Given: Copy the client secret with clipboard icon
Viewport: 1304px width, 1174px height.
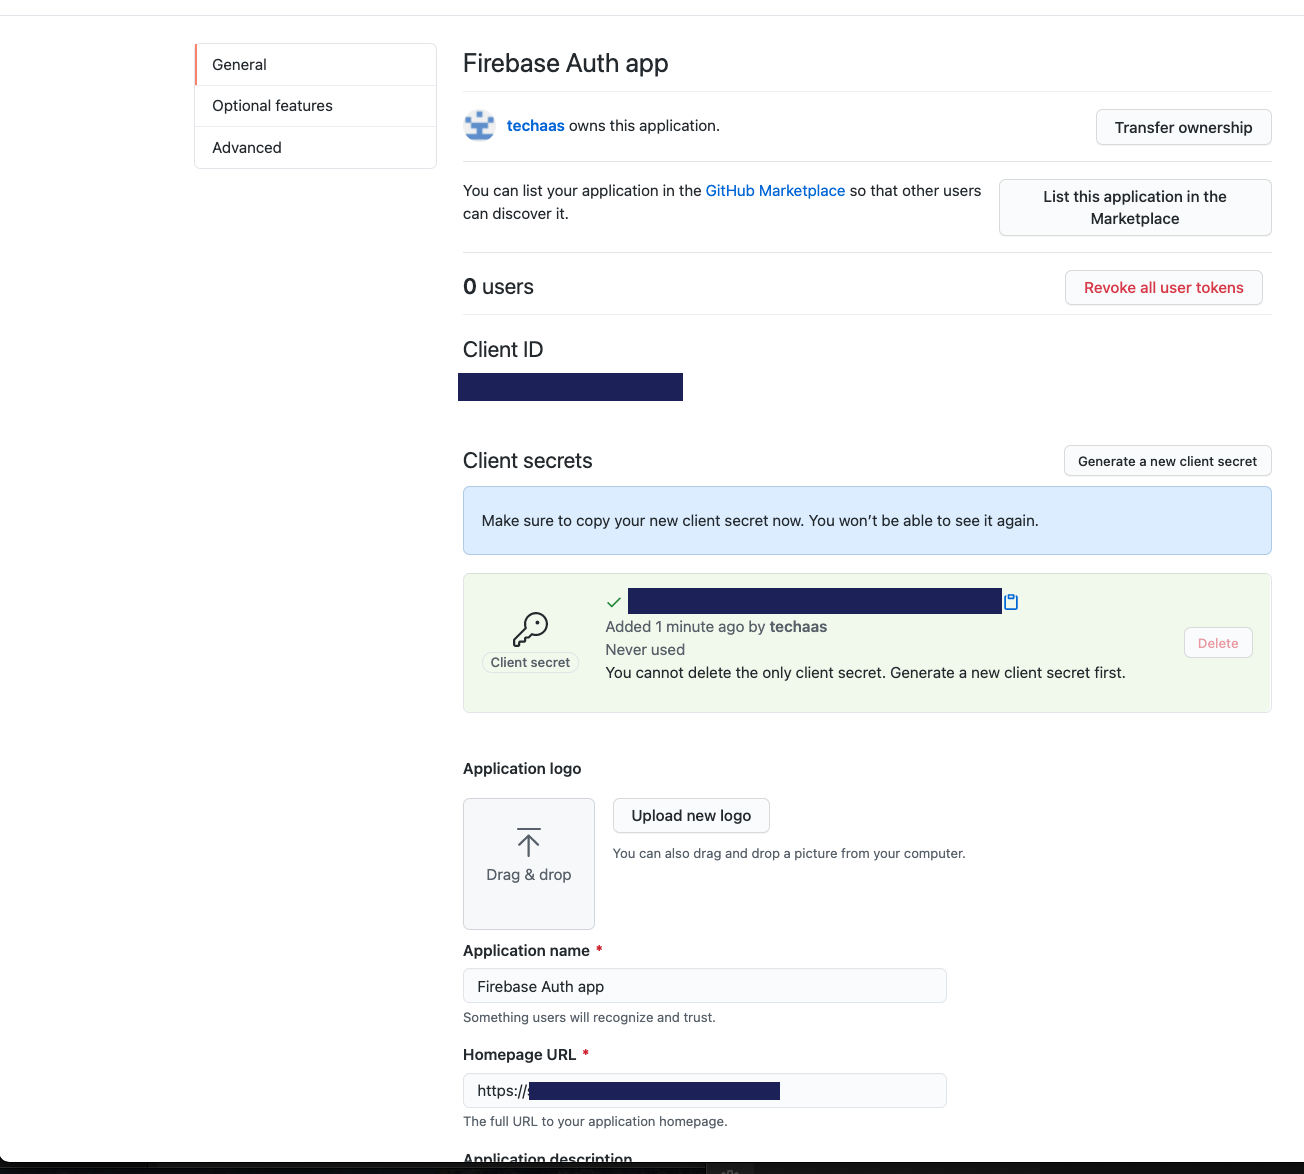Looking at the screenshot, I should [1011, 602].
